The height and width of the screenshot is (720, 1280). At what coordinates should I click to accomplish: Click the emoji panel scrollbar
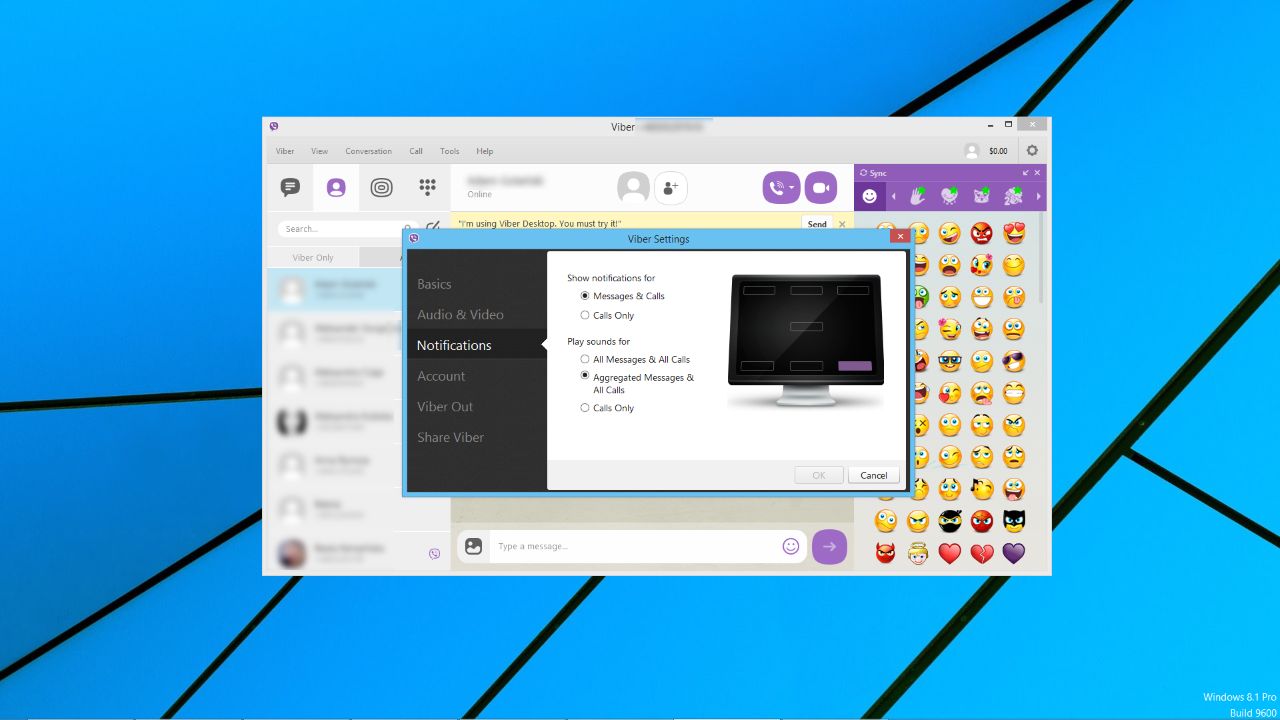coord(1041,258)
